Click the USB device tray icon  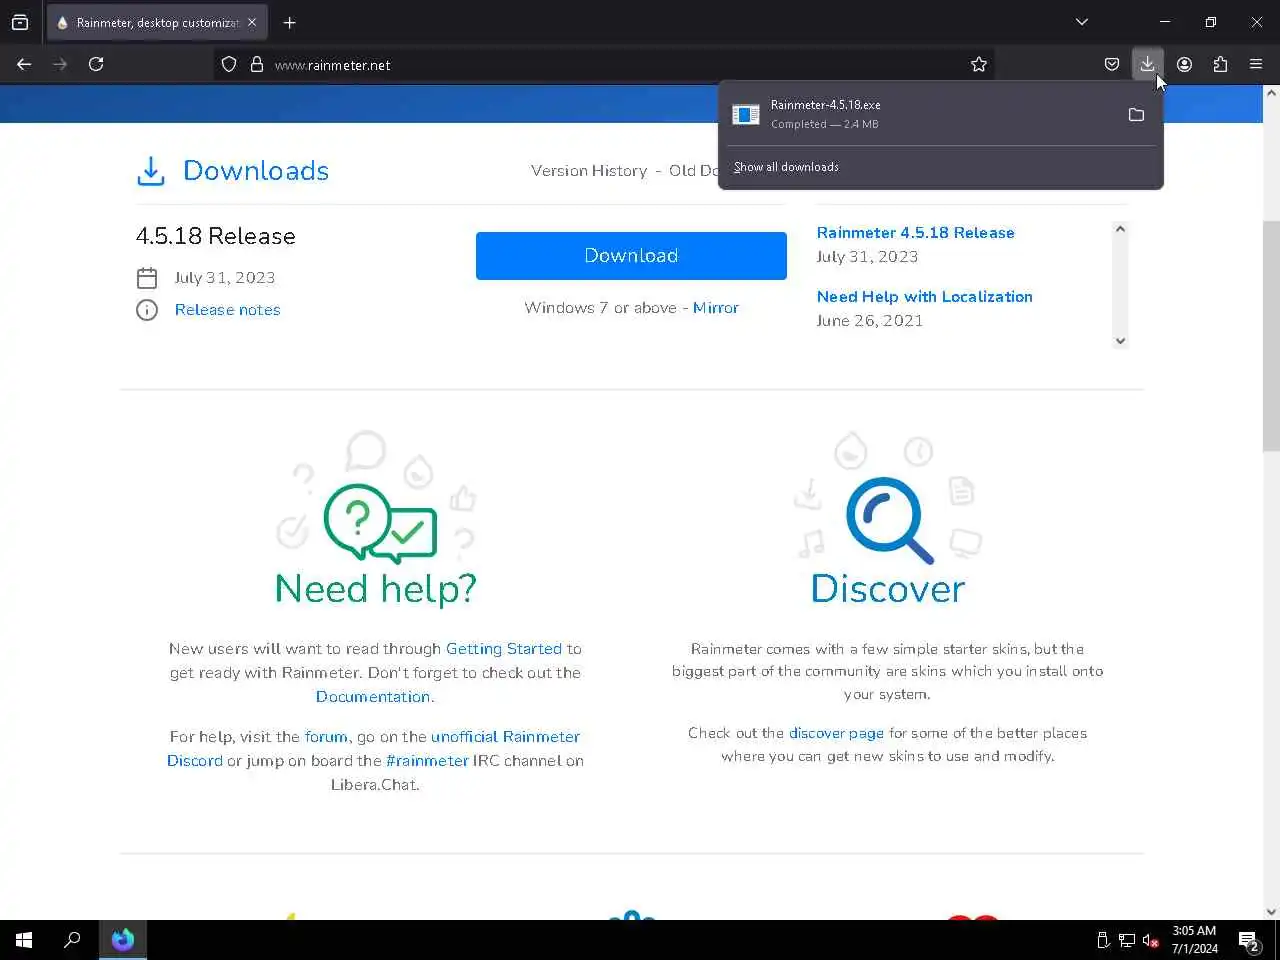pos(1103,940)
